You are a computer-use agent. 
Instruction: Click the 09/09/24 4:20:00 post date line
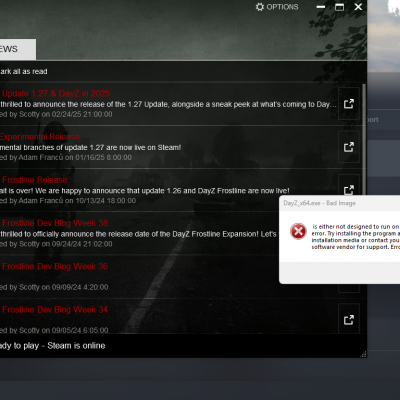click(54, 287)
